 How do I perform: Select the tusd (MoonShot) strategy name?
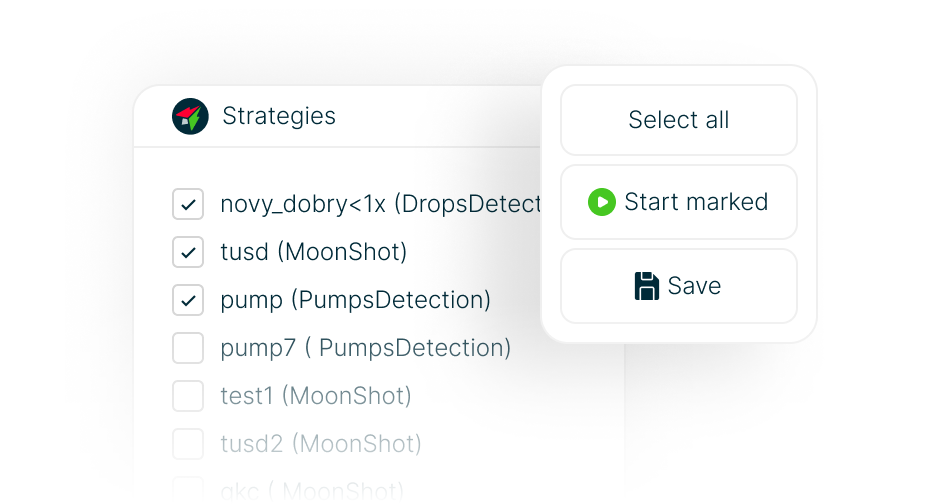point(314,252)
